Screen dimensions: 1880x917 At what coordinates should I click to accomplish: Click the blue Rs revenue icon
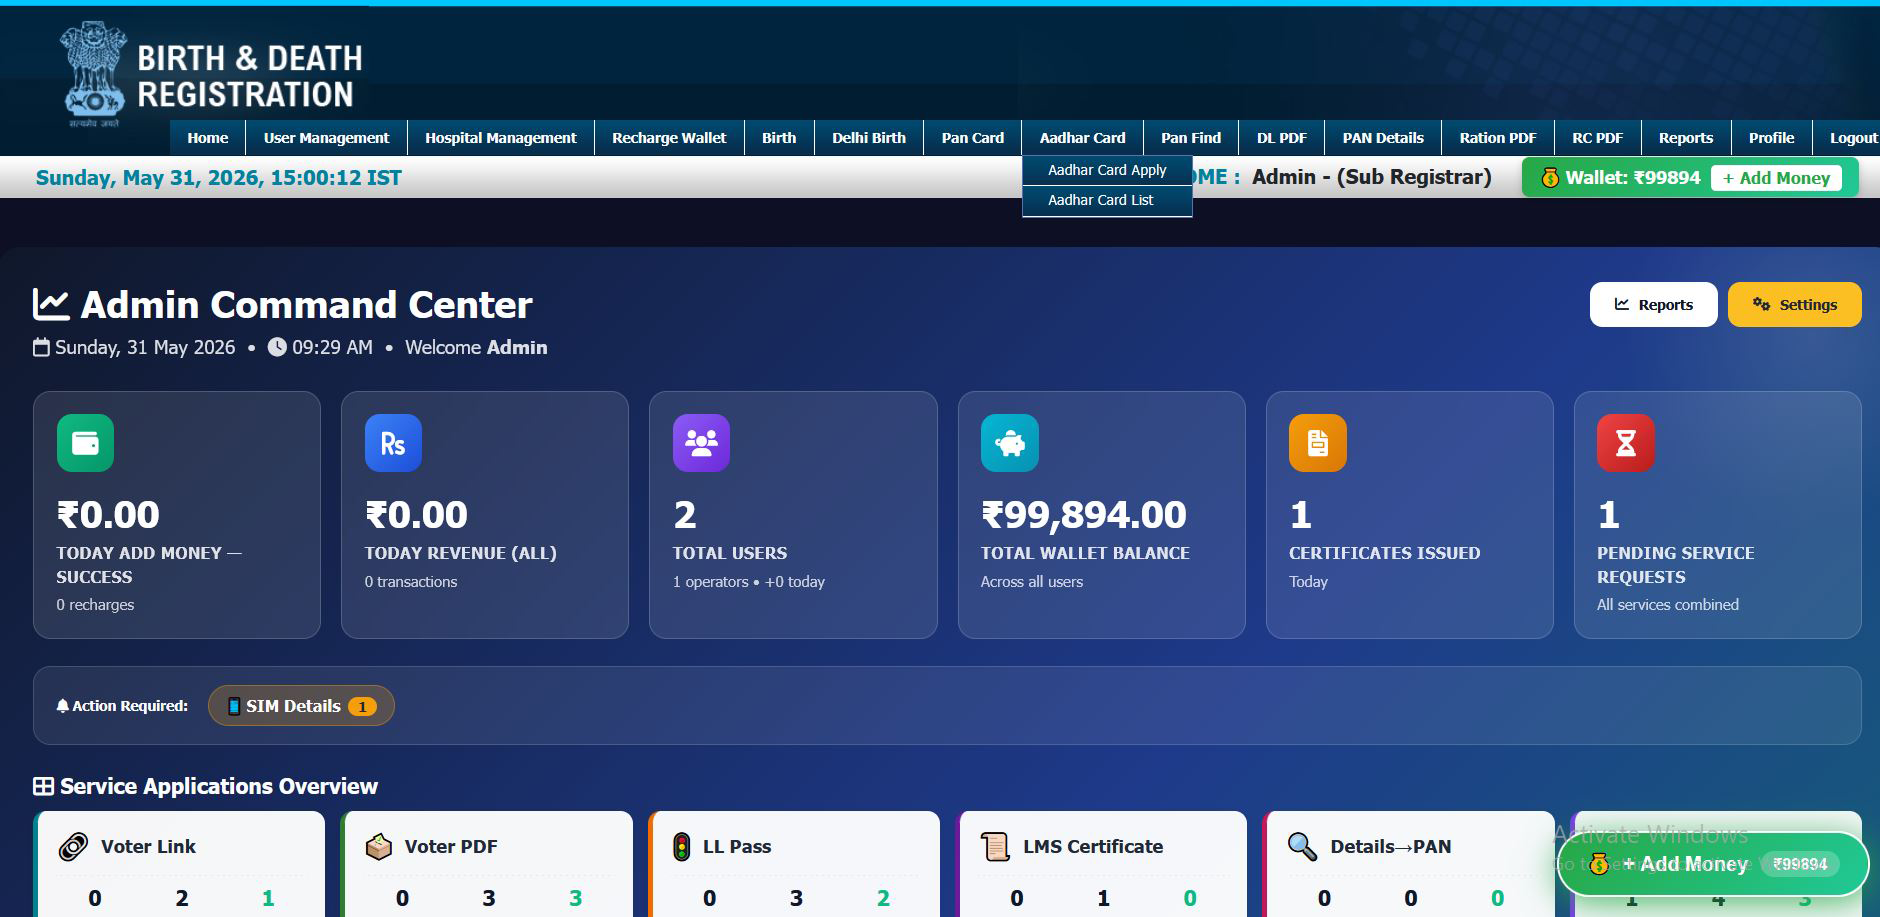pos(393,442)
